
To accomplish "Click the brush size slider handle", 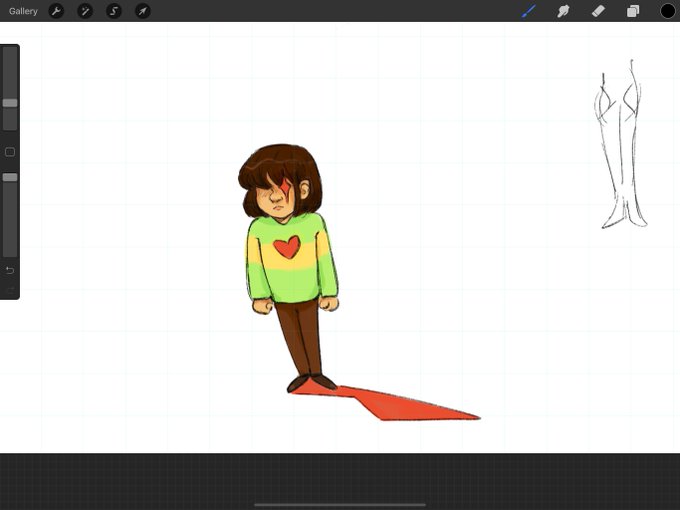I will pyautogui.click(x=10, y=103).
